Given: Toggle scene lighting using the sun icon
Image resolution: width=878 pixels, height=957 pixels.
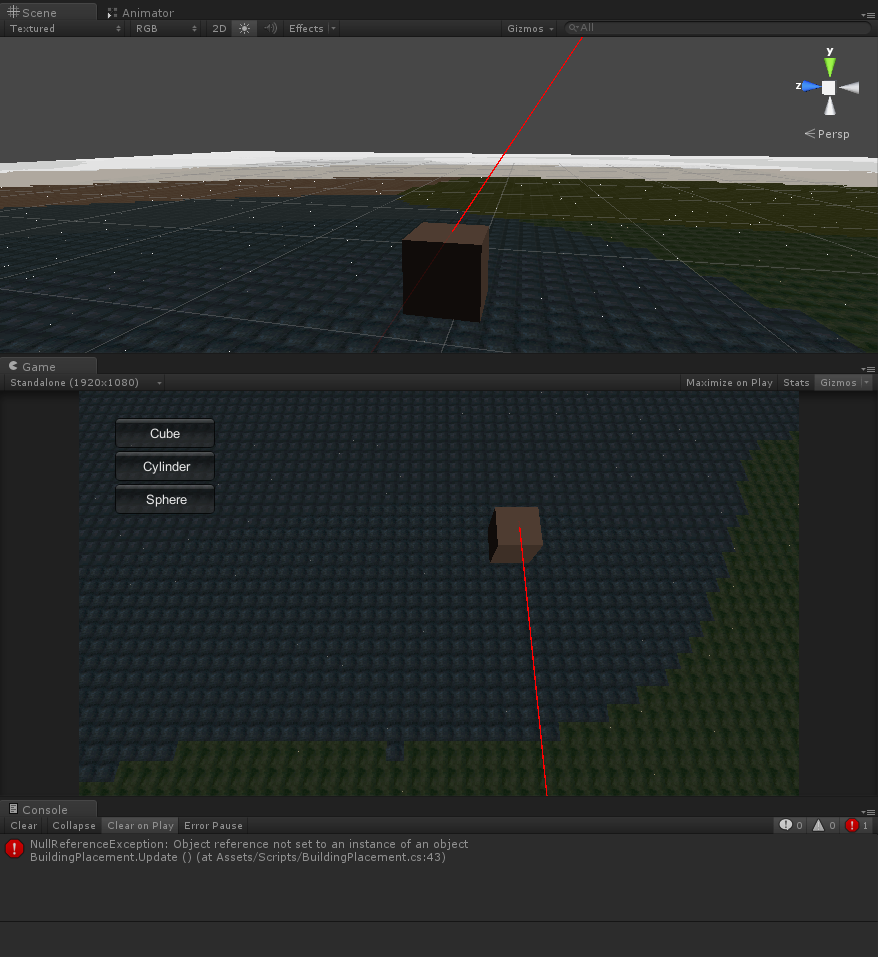Looking at the screenshot, I should tap(244, 28).
